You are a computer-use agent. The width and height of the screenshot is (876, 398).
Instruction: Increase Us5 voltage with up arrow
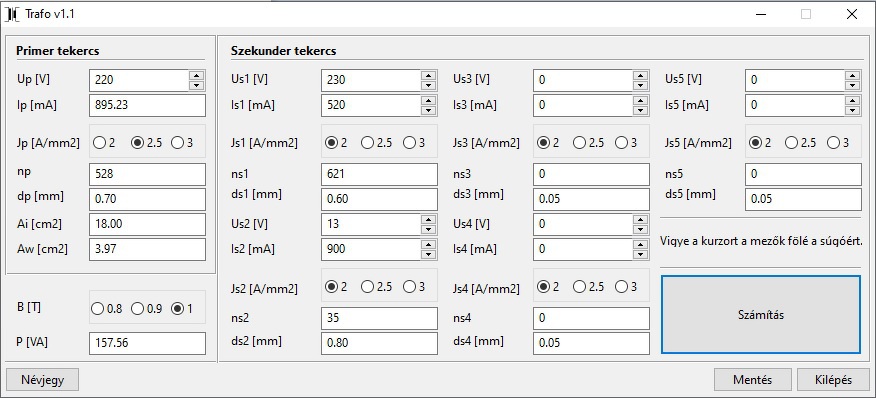coord(852,75)
